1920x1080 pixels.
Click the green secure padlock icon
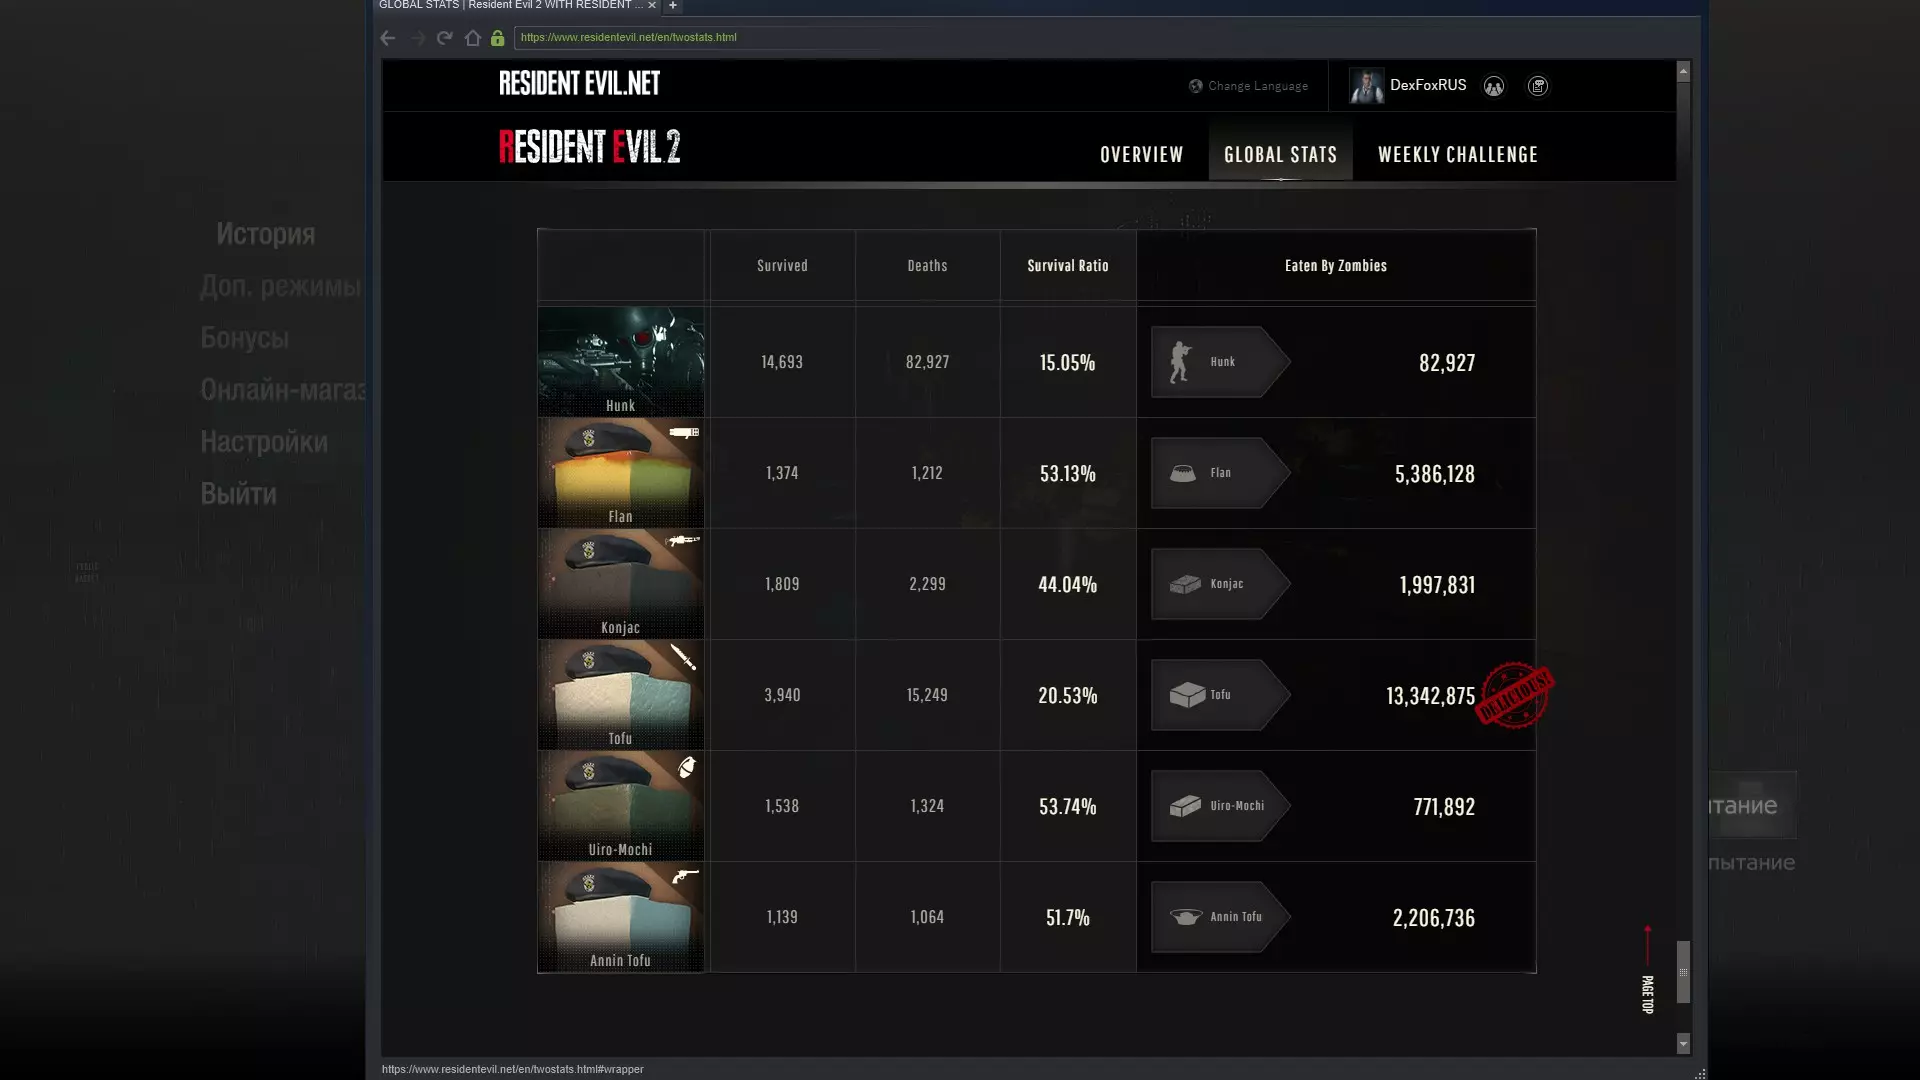(x=497, y=38)
